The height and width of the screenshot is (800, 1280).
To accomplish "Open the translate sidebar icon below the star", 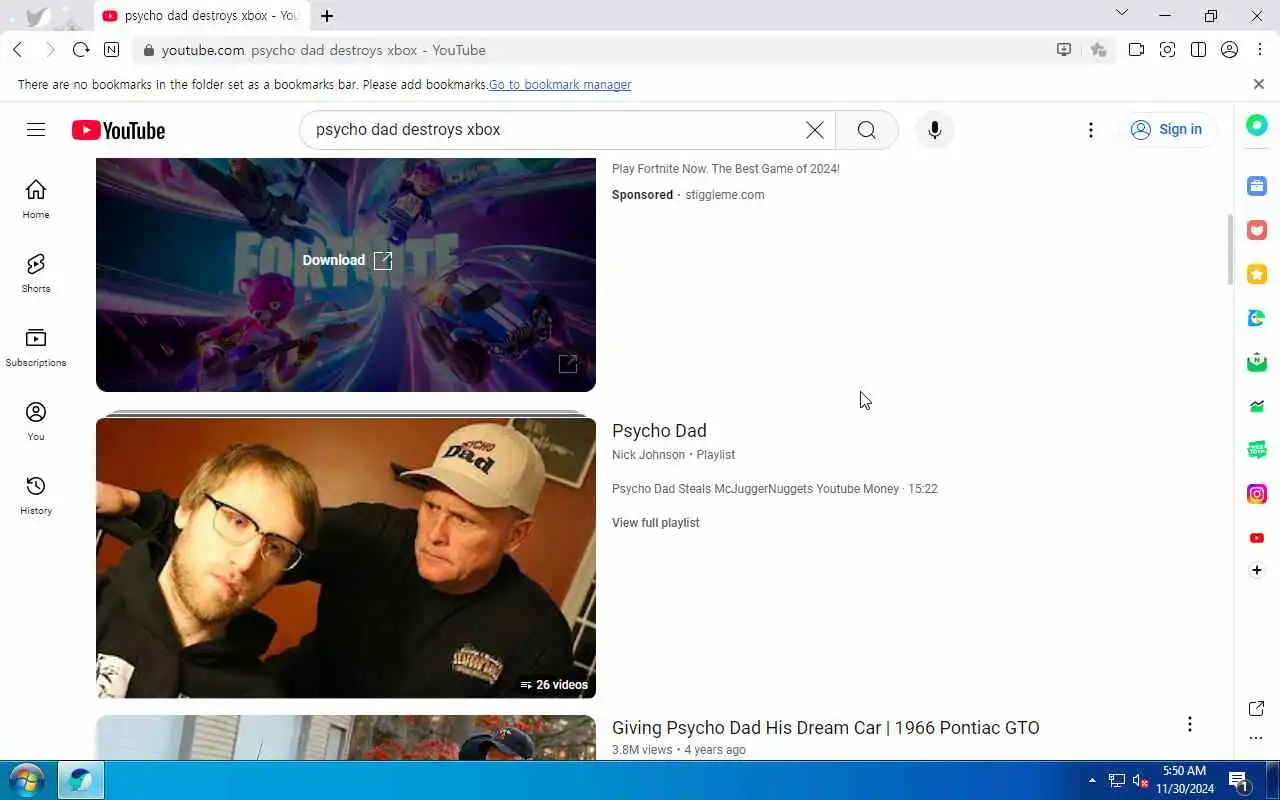I will tap(1257, 318).
